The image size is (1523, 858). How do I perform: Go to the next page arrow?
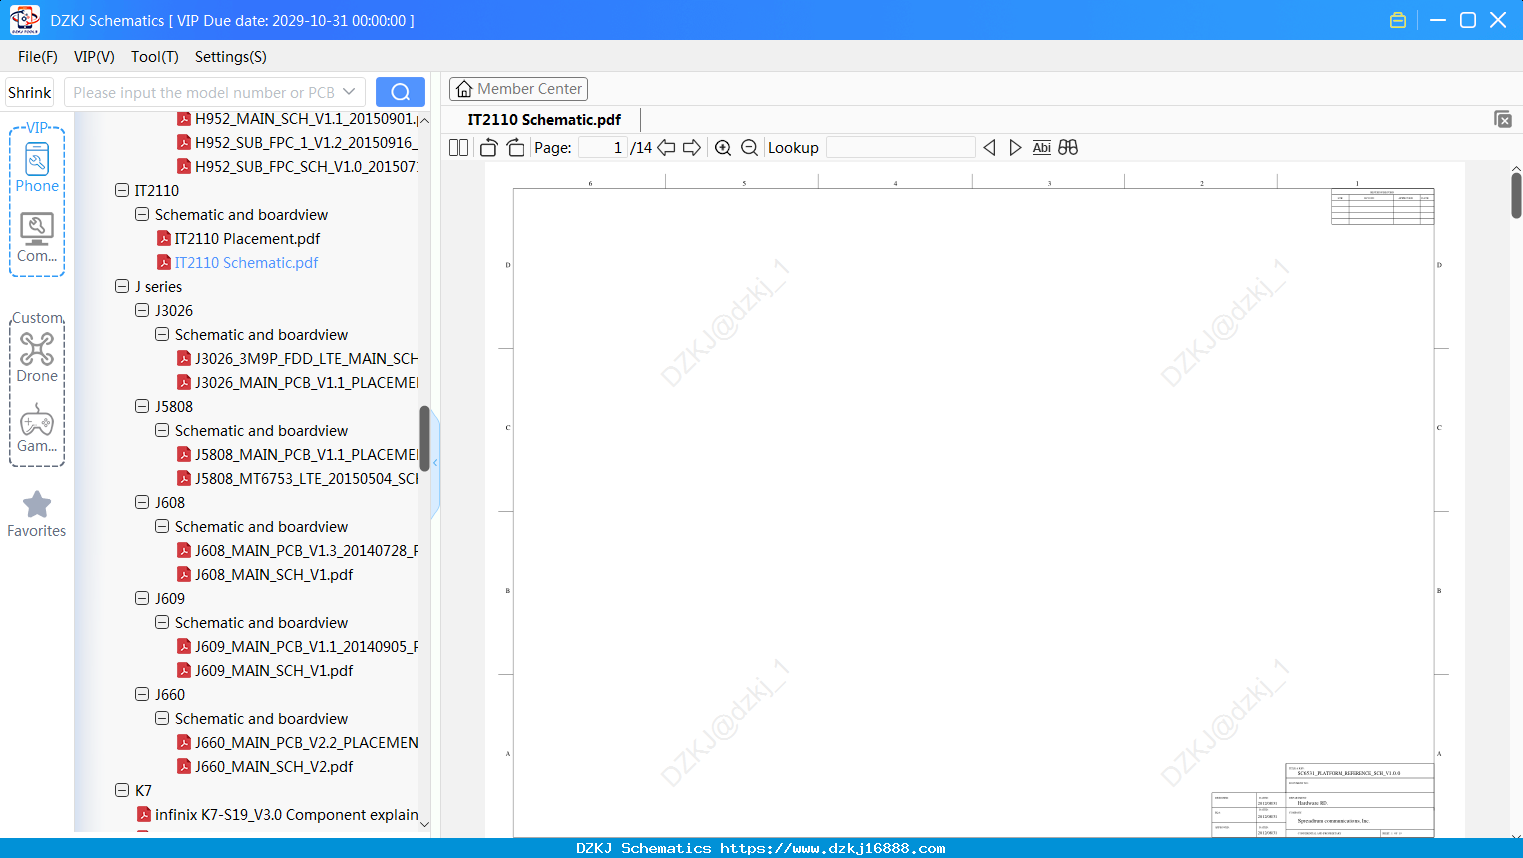click(692, 148)
